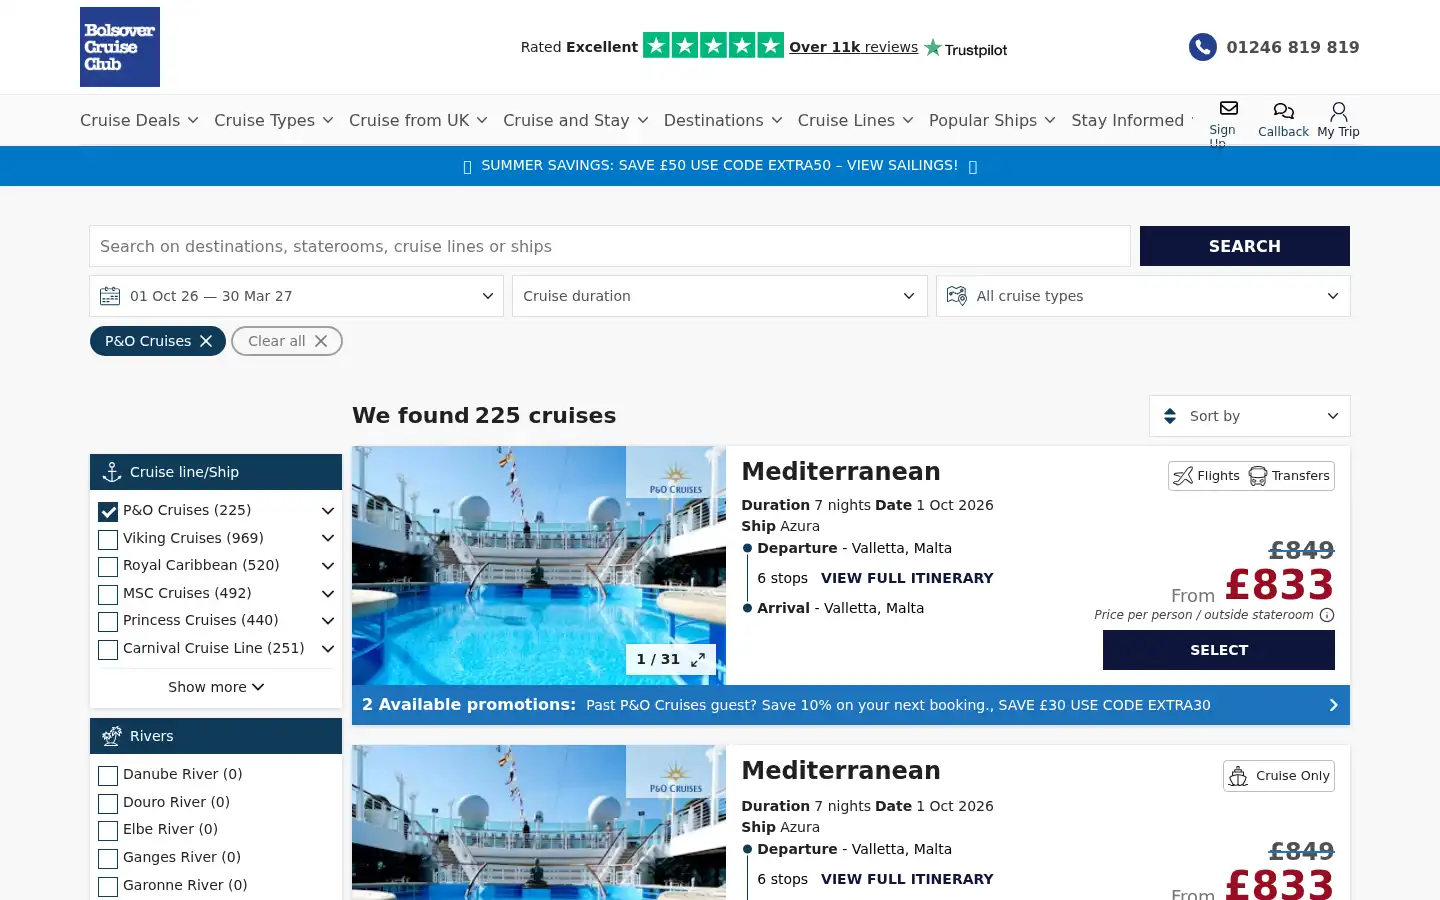Click the search destinations input field
The width and height of the screenshot is (1440, 900).
click(x=610, y=246)
